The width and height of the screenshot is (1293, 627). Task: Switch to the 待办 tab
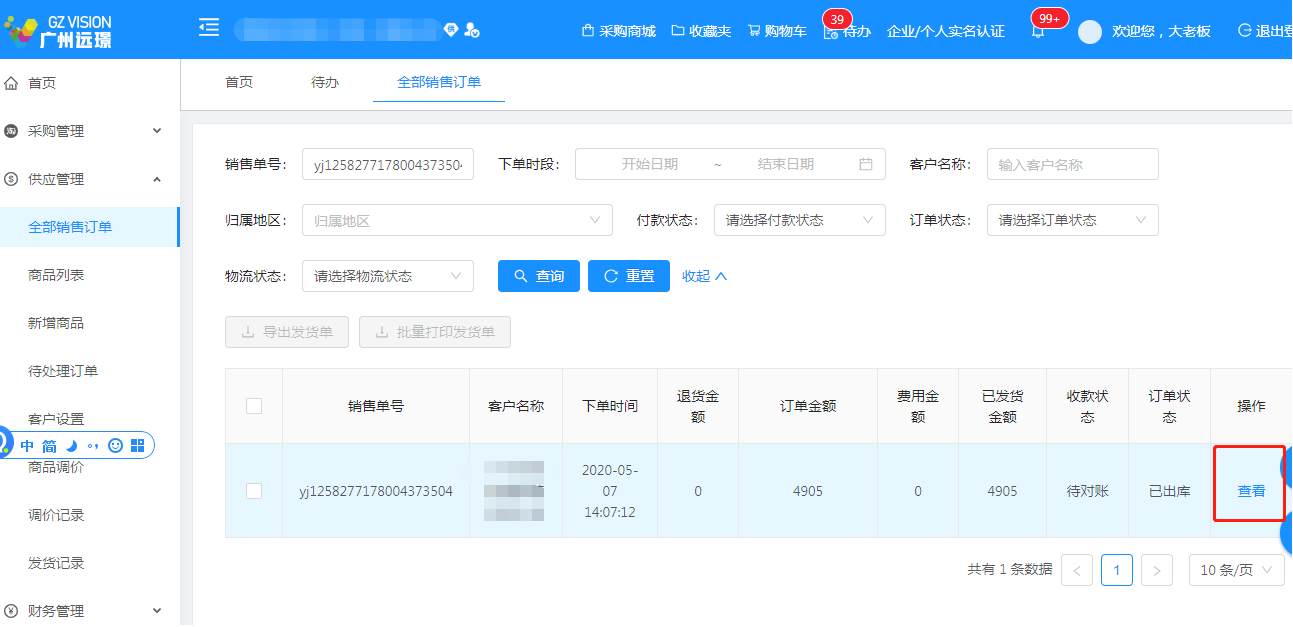[x=325, y=82]
